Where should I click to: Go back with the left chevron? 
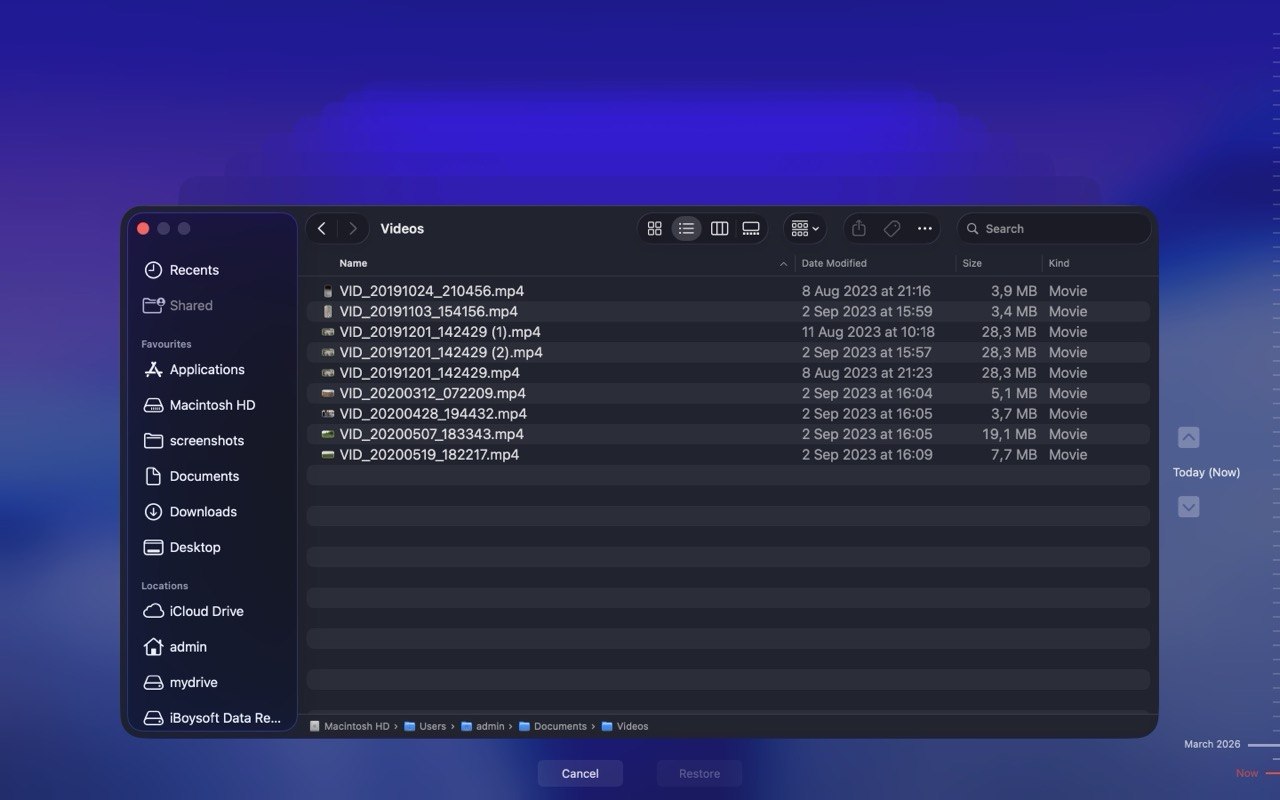coord(322,229)
